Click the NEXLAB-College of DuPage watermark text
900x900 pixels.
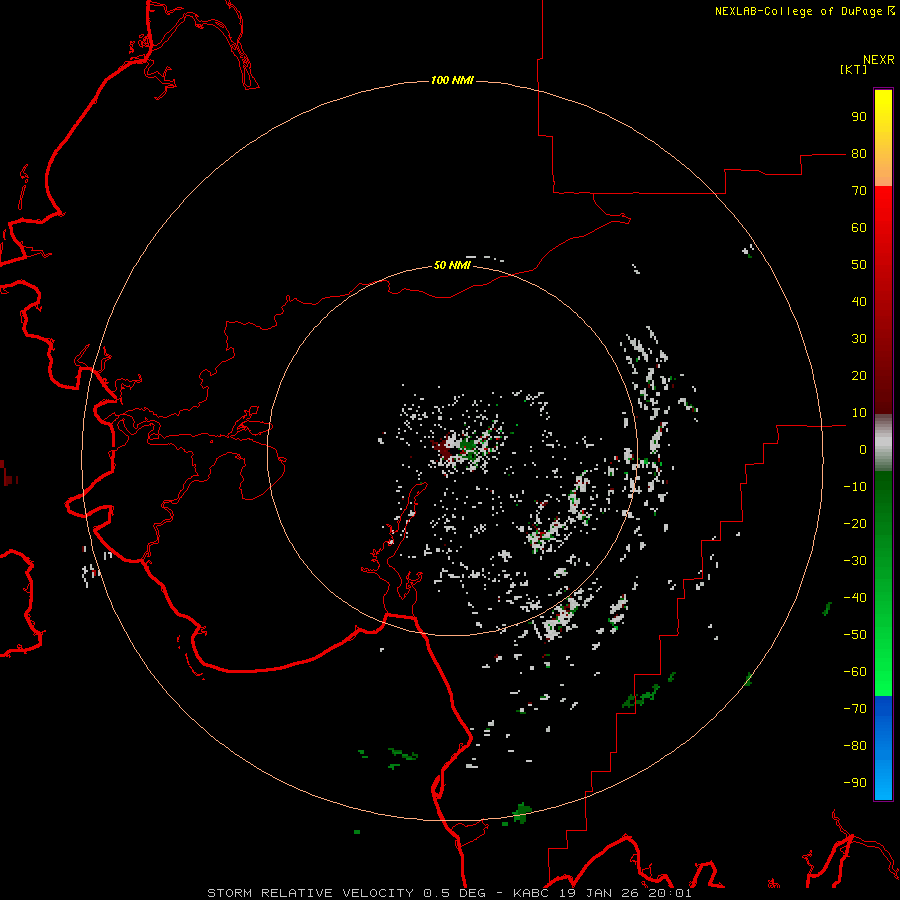tap(804, 11)
